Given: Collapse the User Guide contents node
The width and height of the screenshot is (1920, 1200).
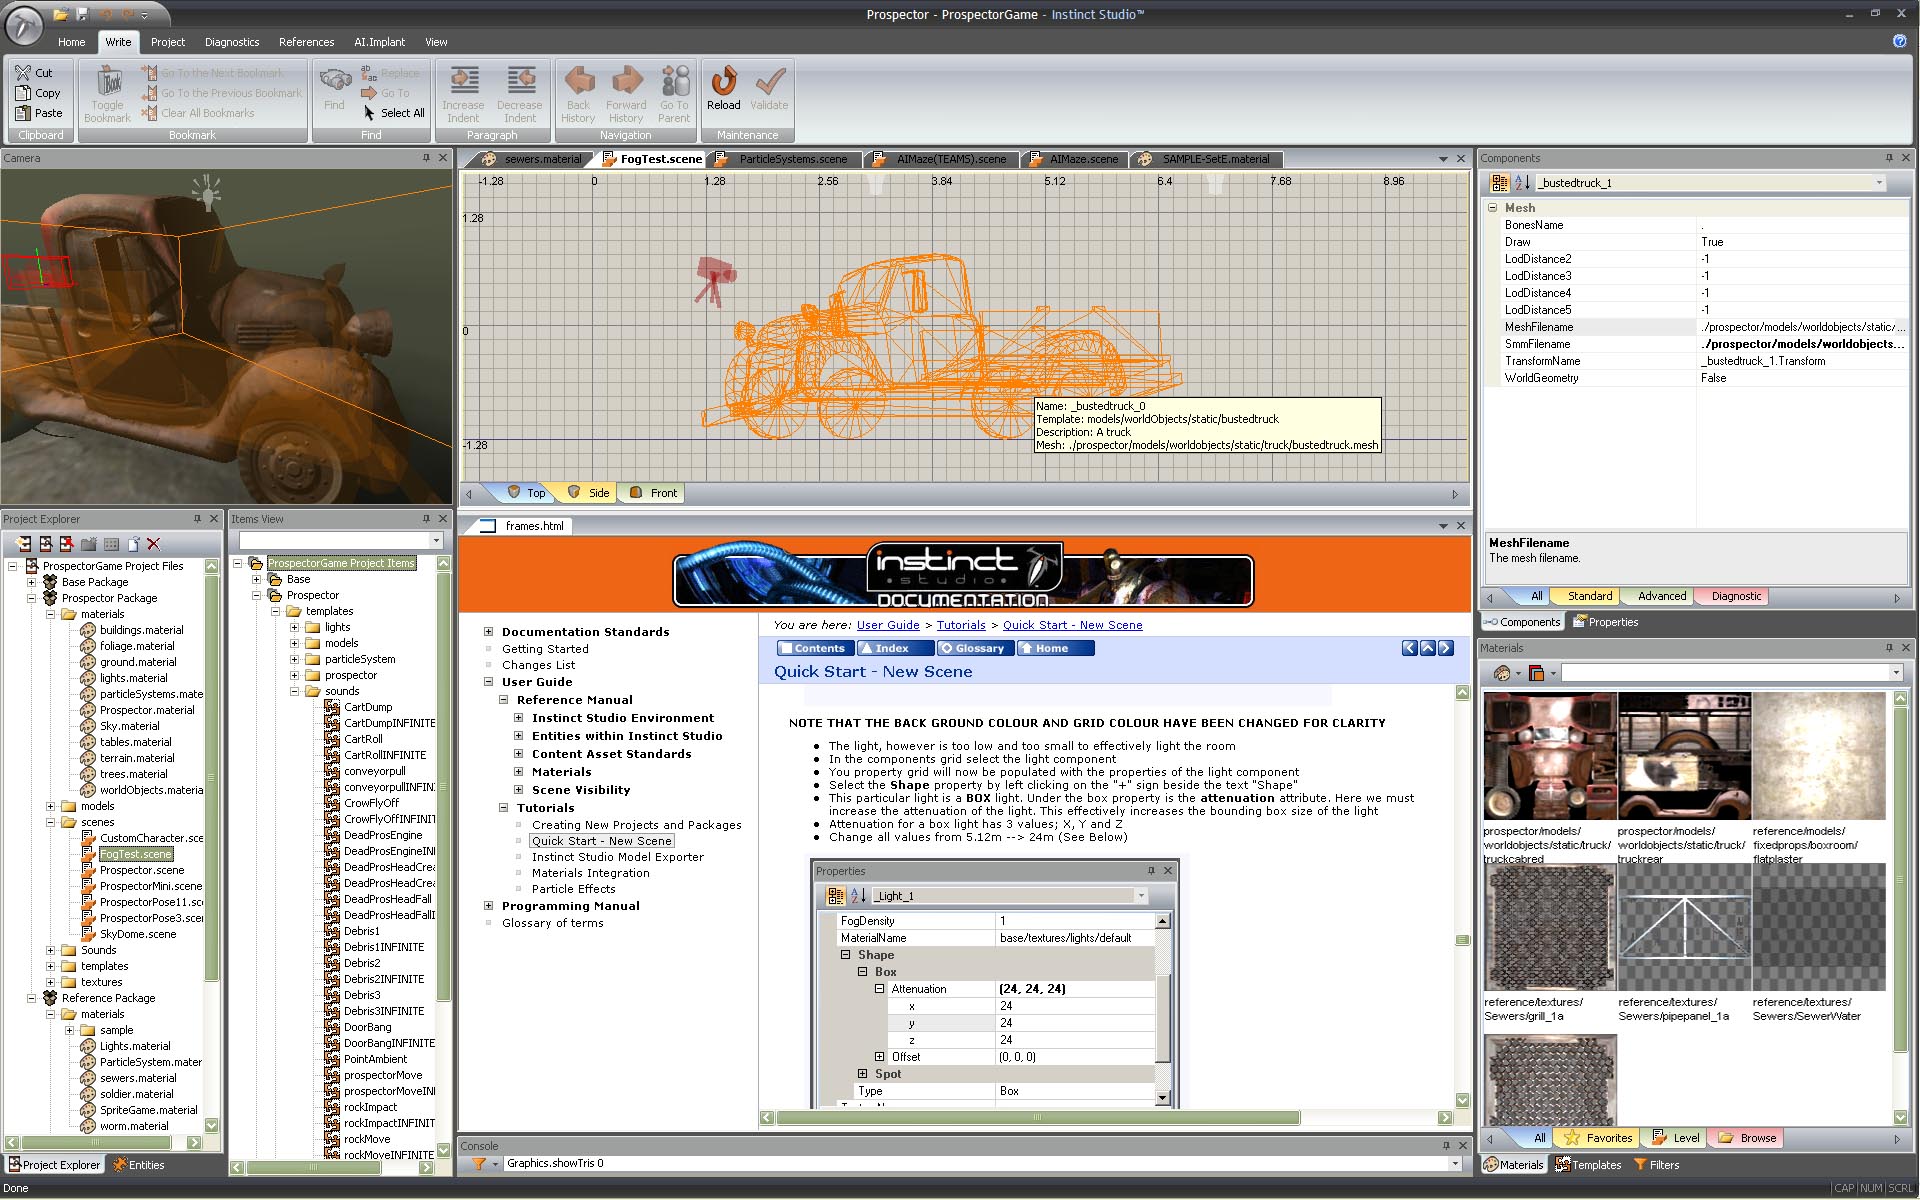Looking at the screenshot, I should 488,682.
